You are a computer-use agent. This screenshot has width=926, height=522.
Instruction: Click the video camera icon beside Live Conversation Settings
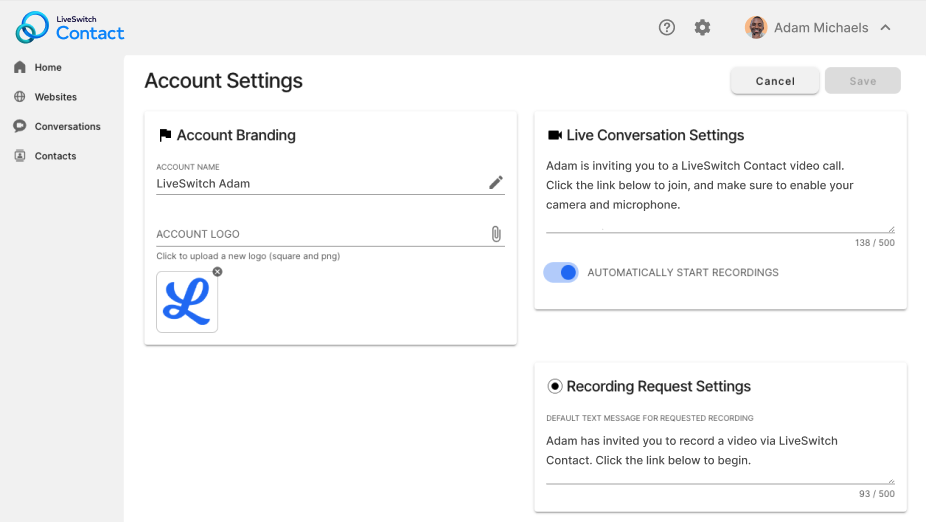(x=555, y=135)
